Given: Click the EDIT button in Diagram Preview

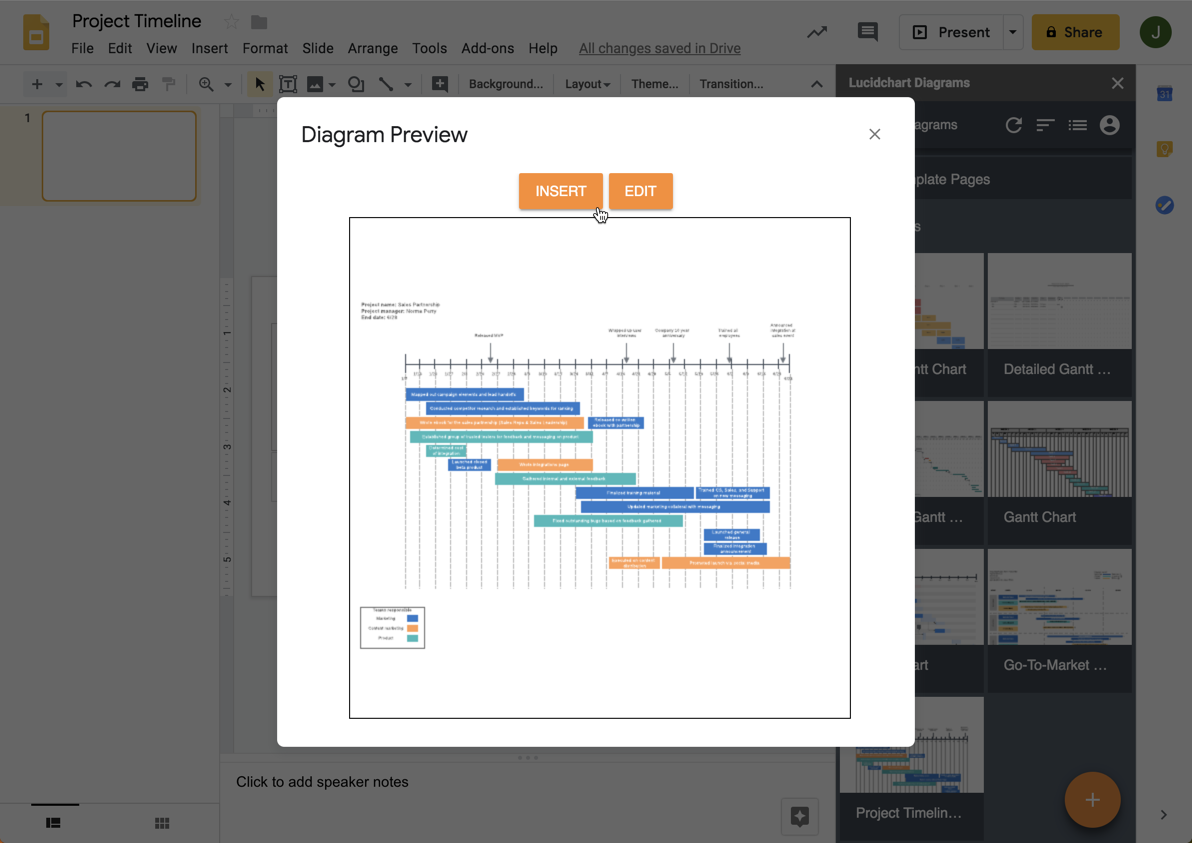Looking at the screenshot, I should 640,191.
